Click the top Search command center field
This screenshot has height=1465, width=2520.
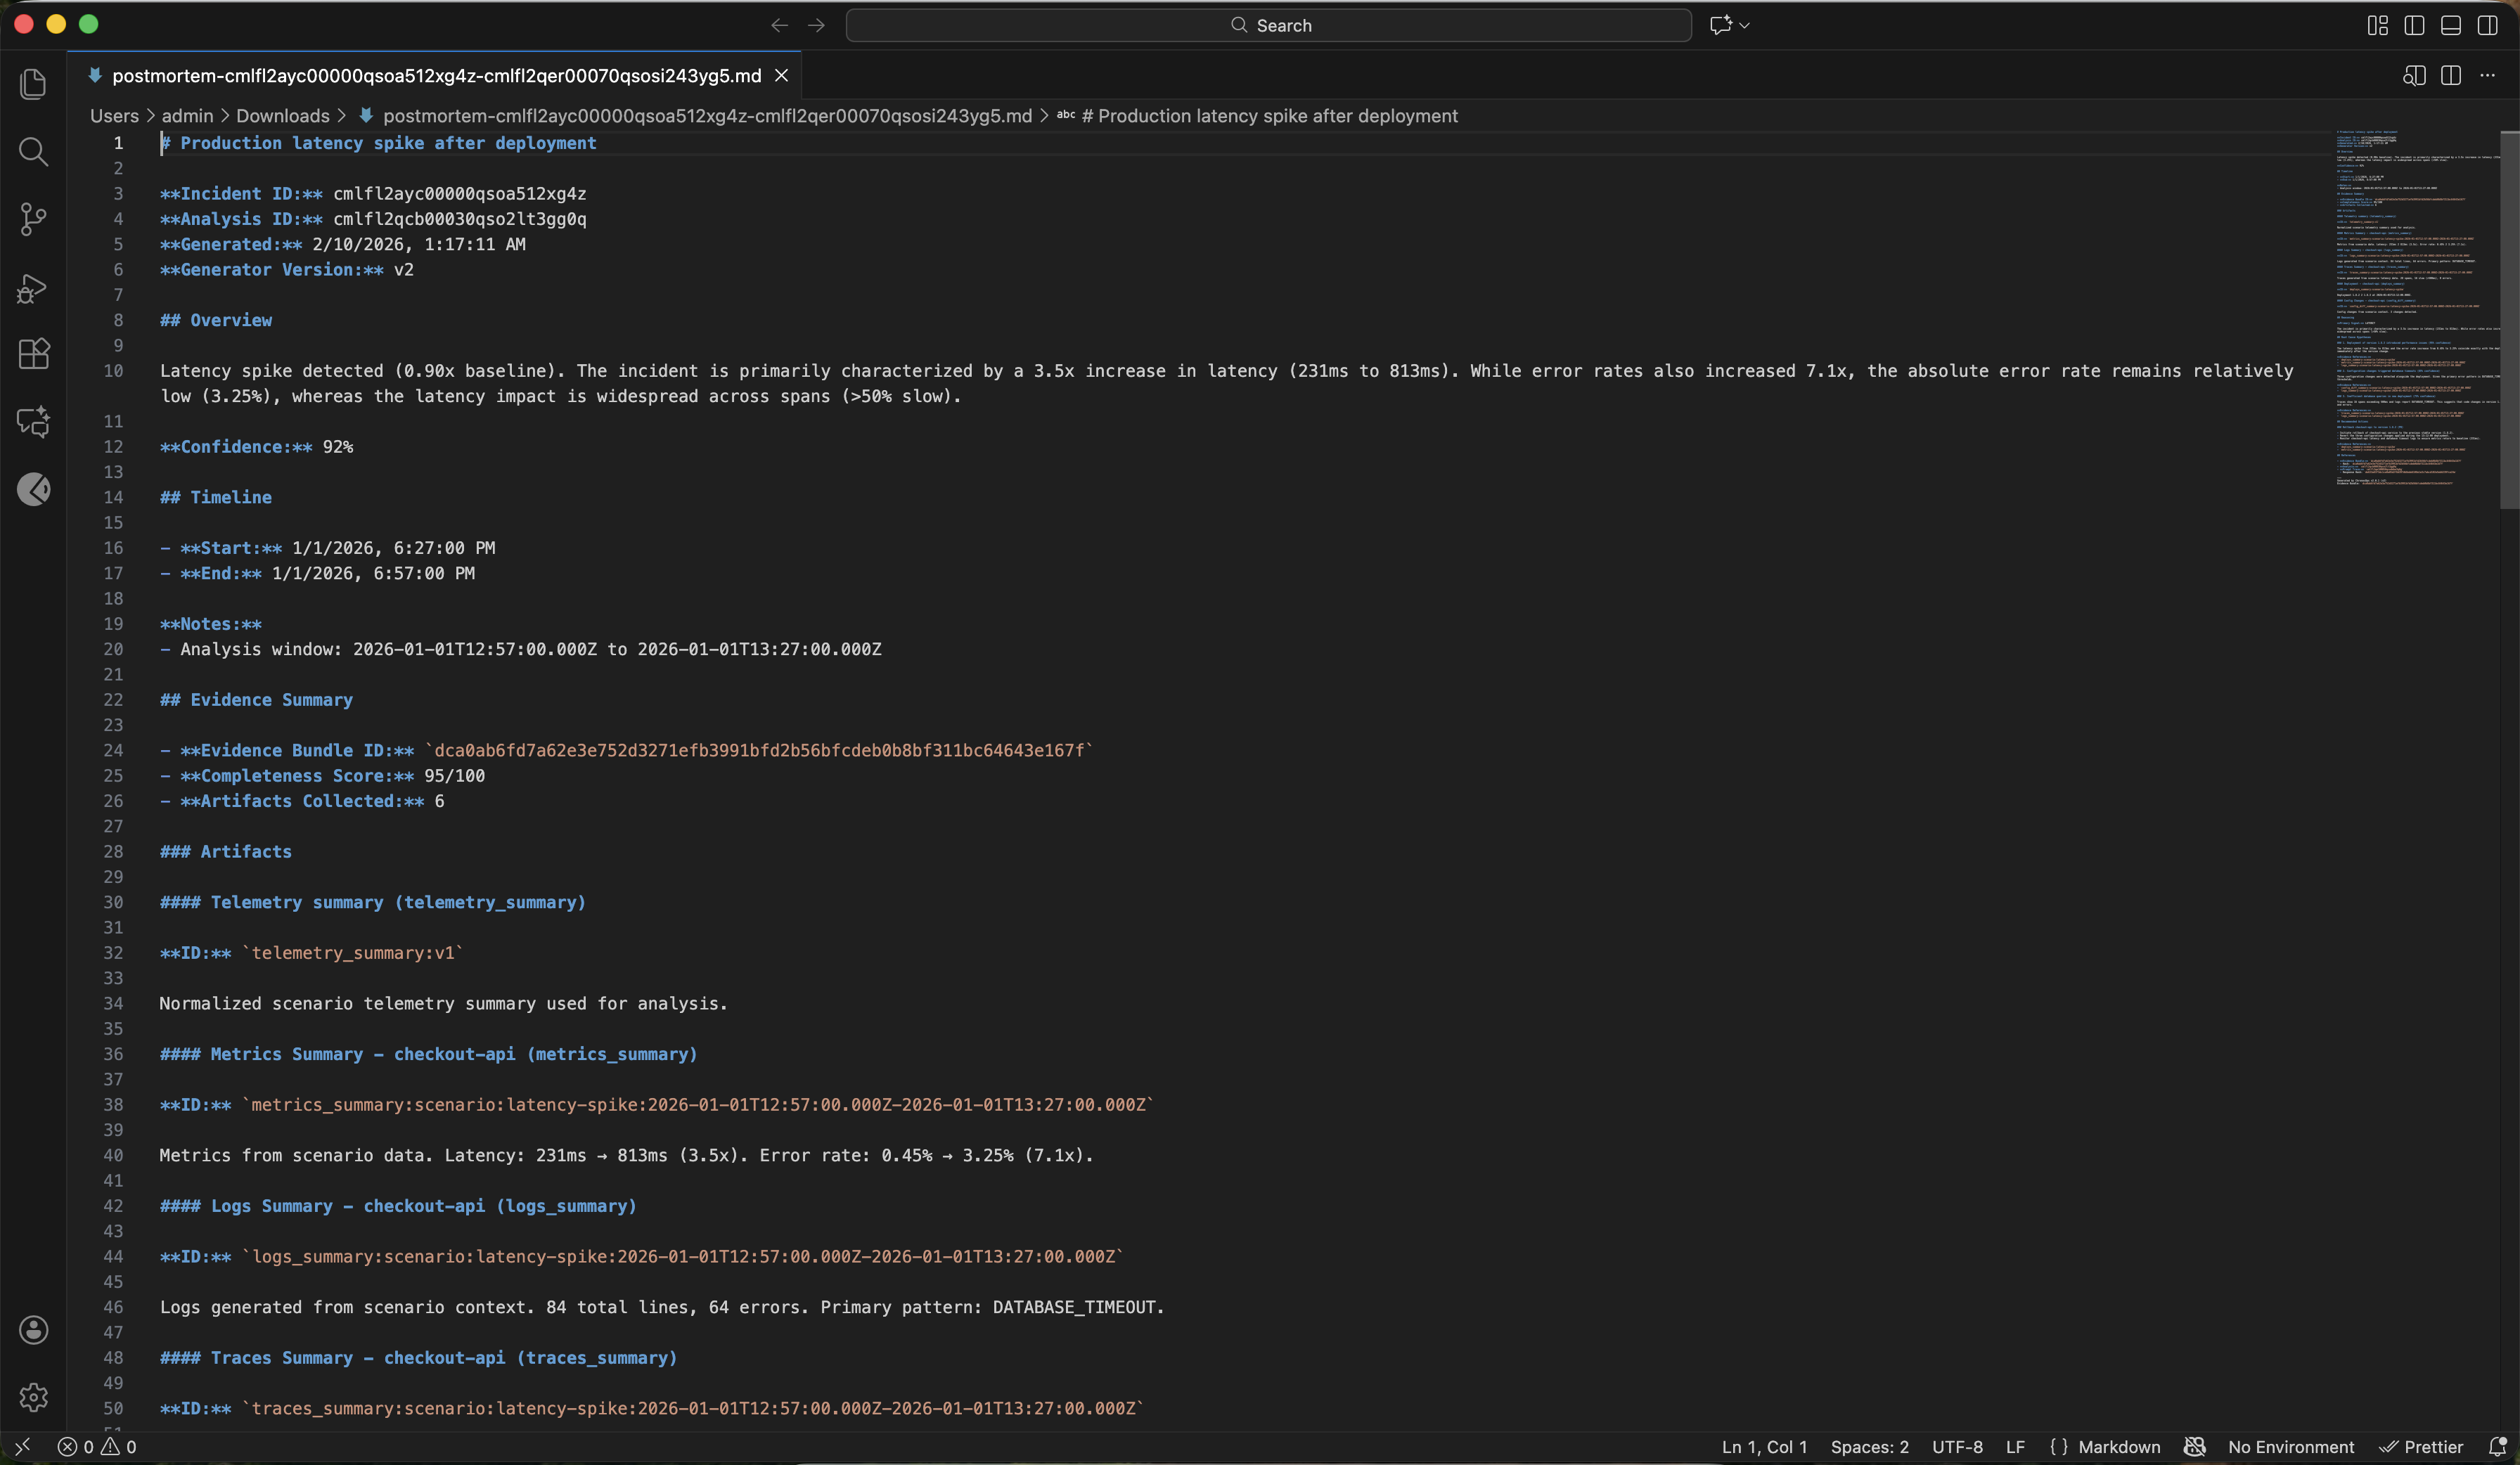(1268, 25)
